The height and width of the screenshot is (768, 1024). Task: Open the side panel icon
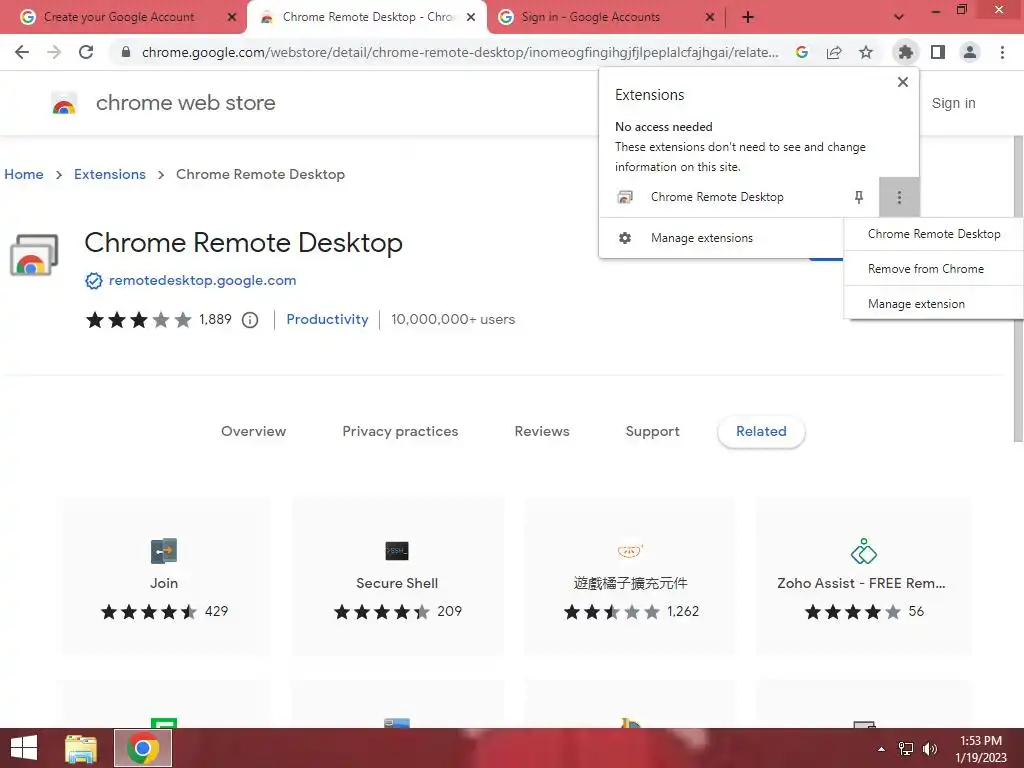[x=938, y=52]
